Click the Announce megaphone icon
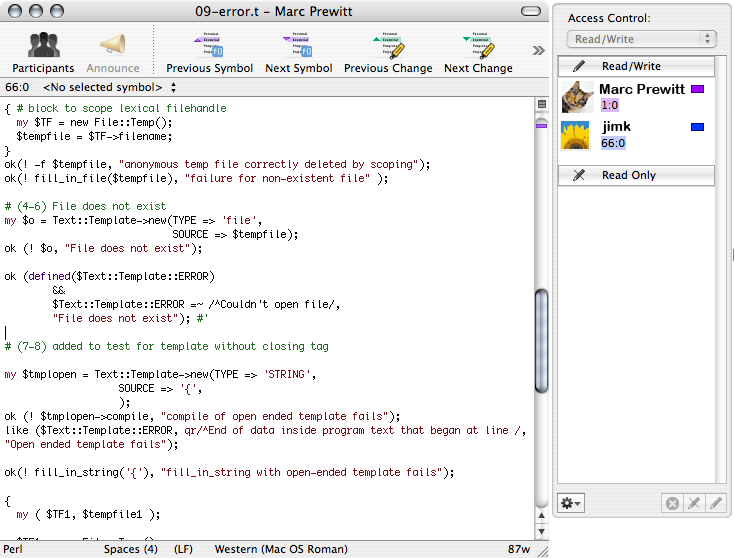 [x=112, y=46]
